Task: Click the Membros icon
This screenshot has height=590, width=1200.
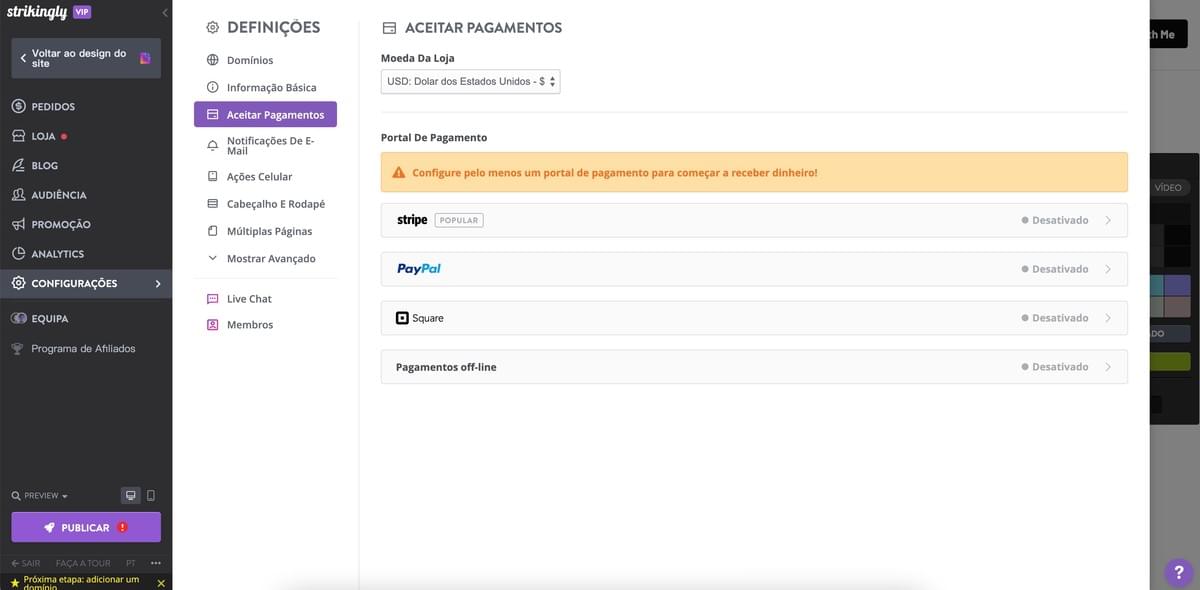Action: pos(212,325)
